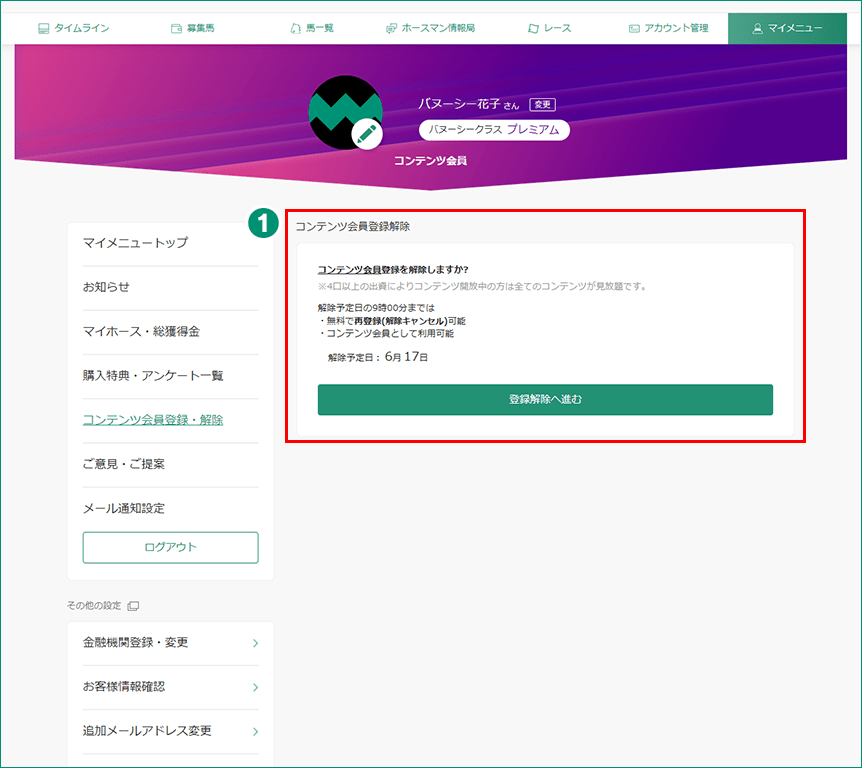Viewport: 862px width, 768px height.
Task: Select the マイメニュー tab
Action: tap(787, 28)
